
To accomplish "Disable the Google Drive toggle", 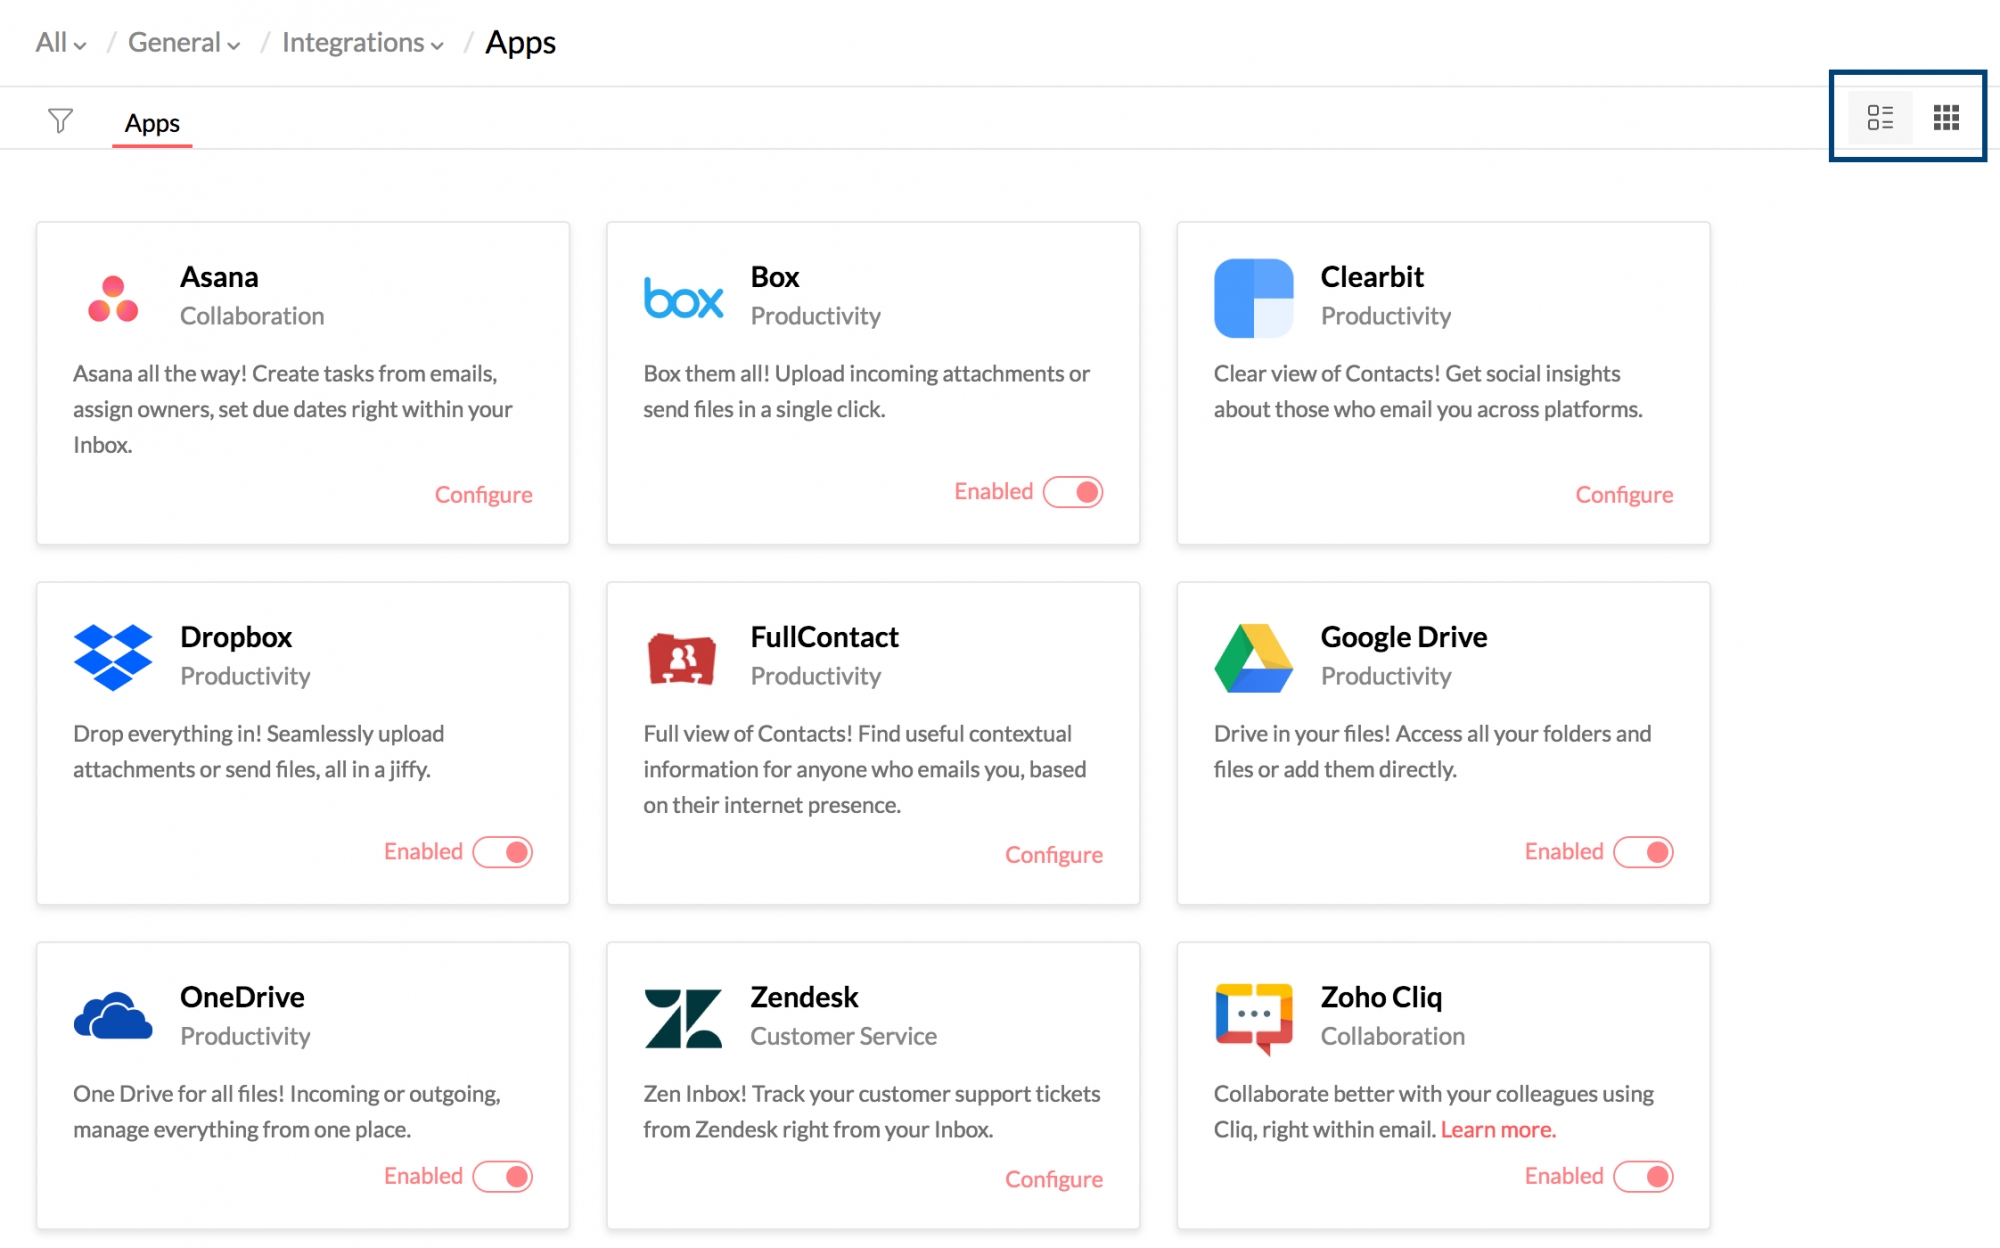I will click(1643, 852).
